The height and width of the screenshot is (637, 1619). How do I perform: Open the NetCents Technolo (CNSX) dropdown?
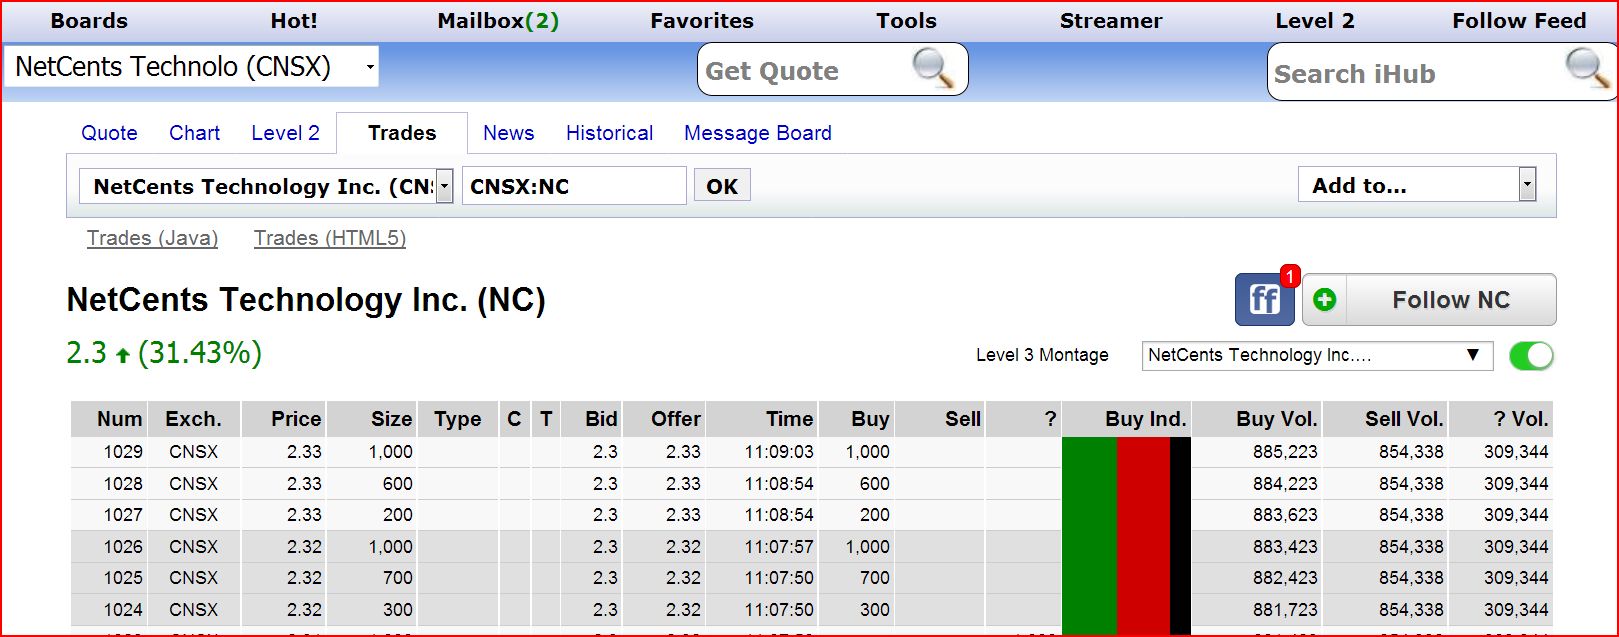pyautogui.click(x=191, y=67)
